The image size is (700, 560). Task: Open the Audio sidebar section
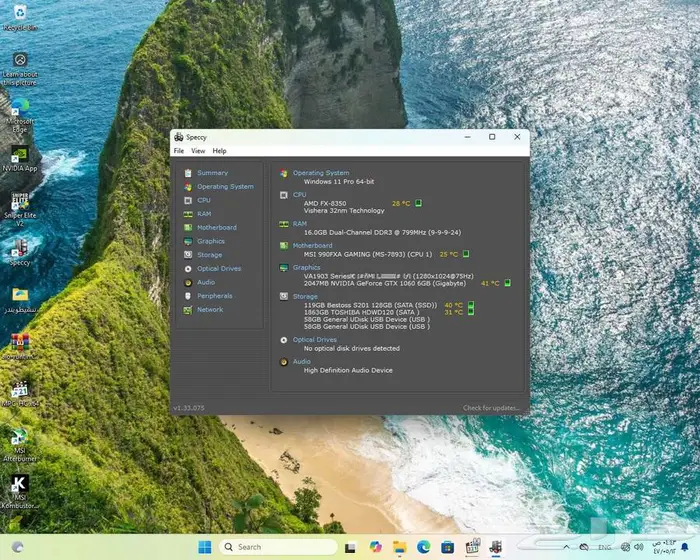[x=205, y=282]
